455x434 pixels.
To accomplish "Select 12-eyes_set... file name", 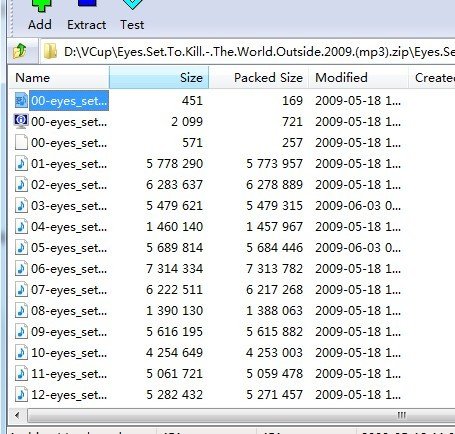I will click(69, 395).
